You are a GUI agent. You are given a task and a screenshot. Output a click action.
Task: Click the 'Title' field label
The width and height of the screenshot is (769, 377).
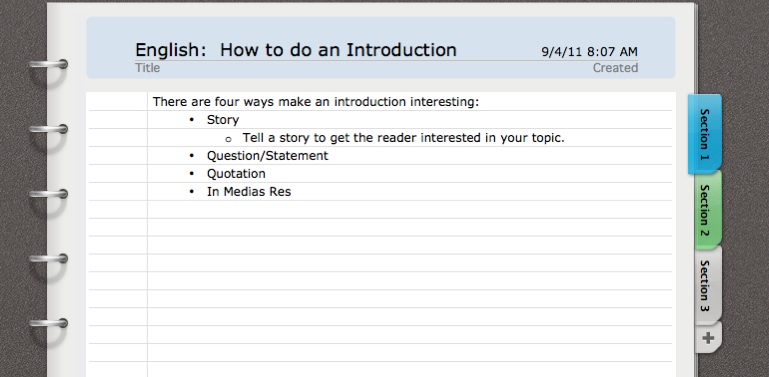pyautogui.click(x=147, y=68)
